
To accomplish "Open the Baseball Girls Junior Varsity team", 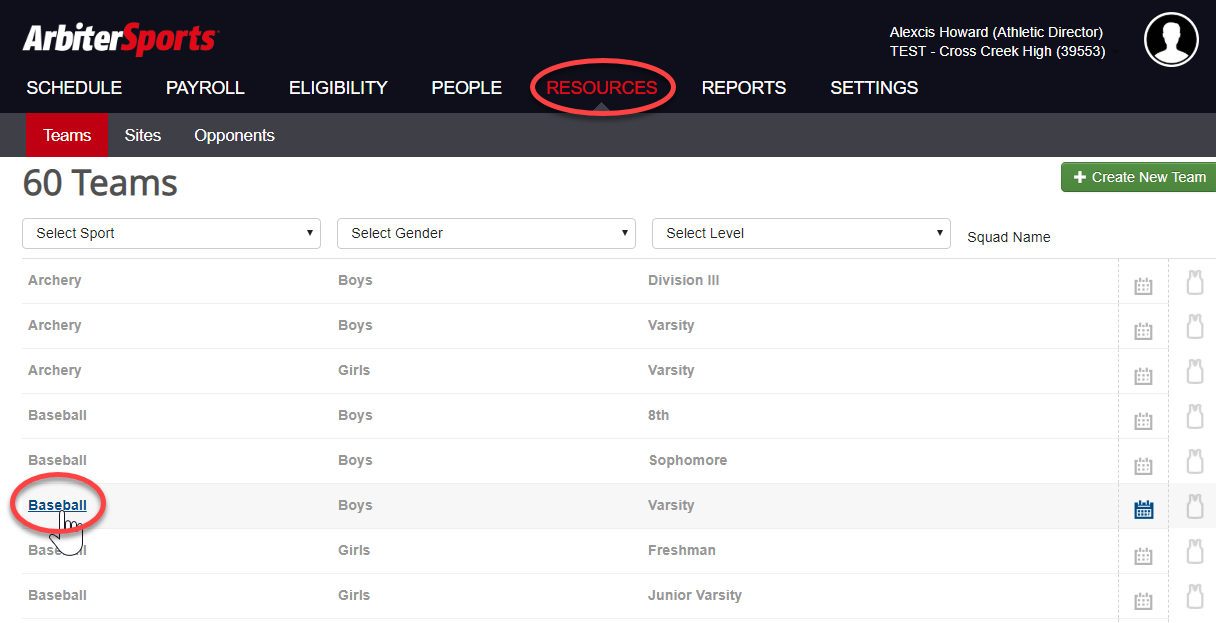I will 57,595.
